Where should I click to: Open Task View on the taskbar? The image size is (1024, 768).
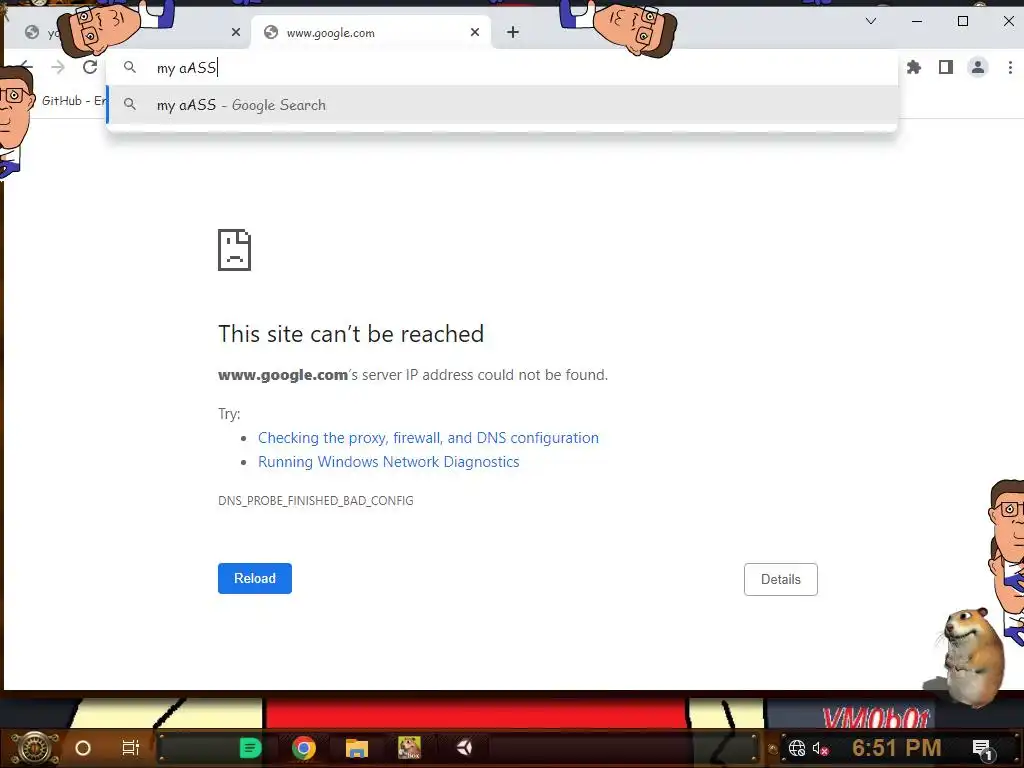click(131, 748)
